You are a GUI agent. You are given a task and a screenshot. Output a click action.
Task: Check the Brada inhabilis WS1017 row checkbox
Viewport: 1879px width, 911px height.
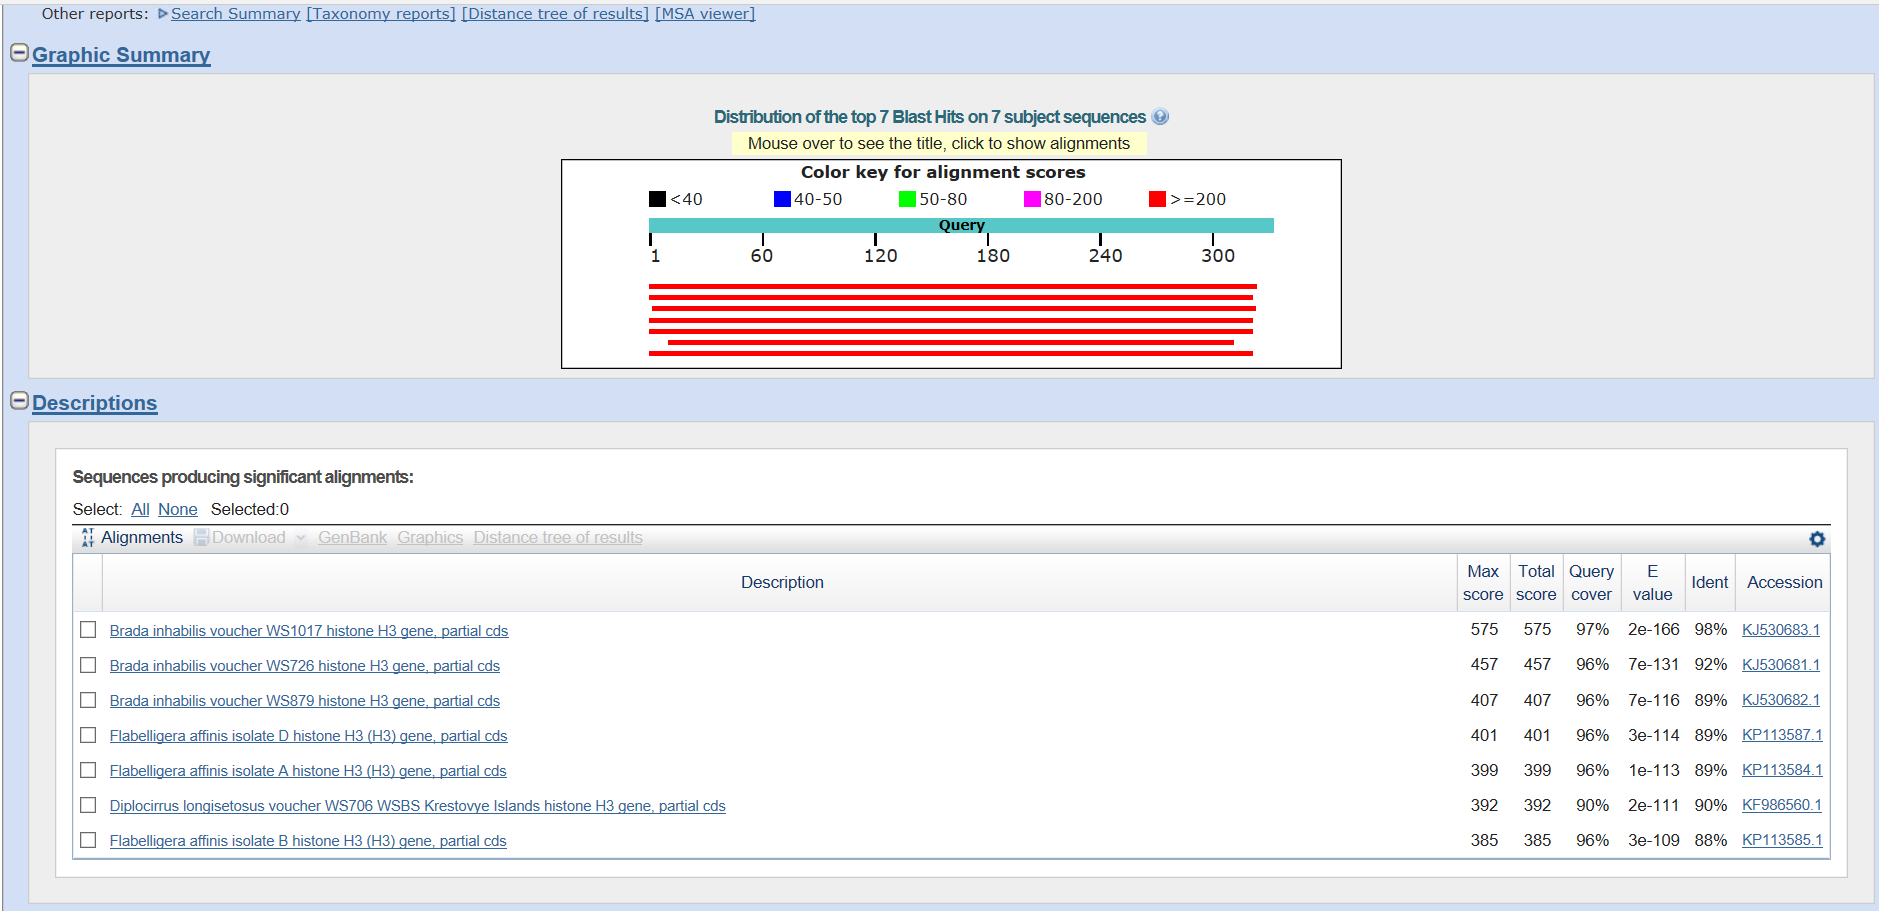point(88,630)
